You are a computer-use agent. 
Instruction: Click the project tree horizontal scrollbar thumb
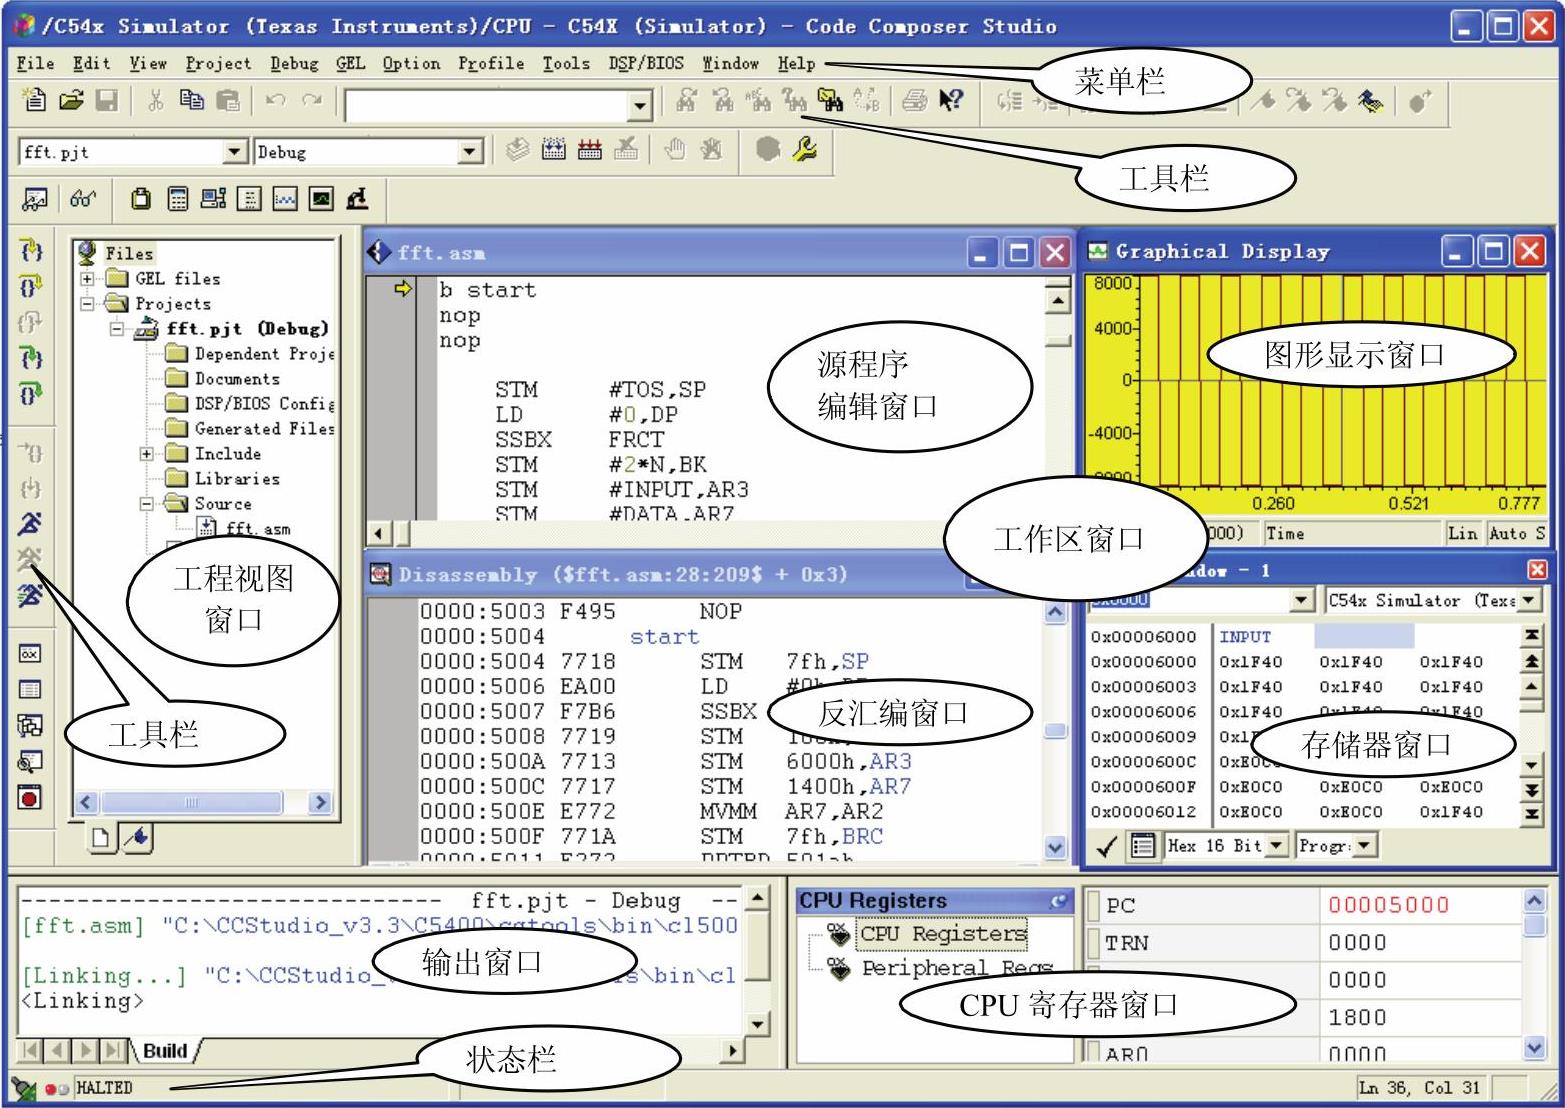coord(191,802)
